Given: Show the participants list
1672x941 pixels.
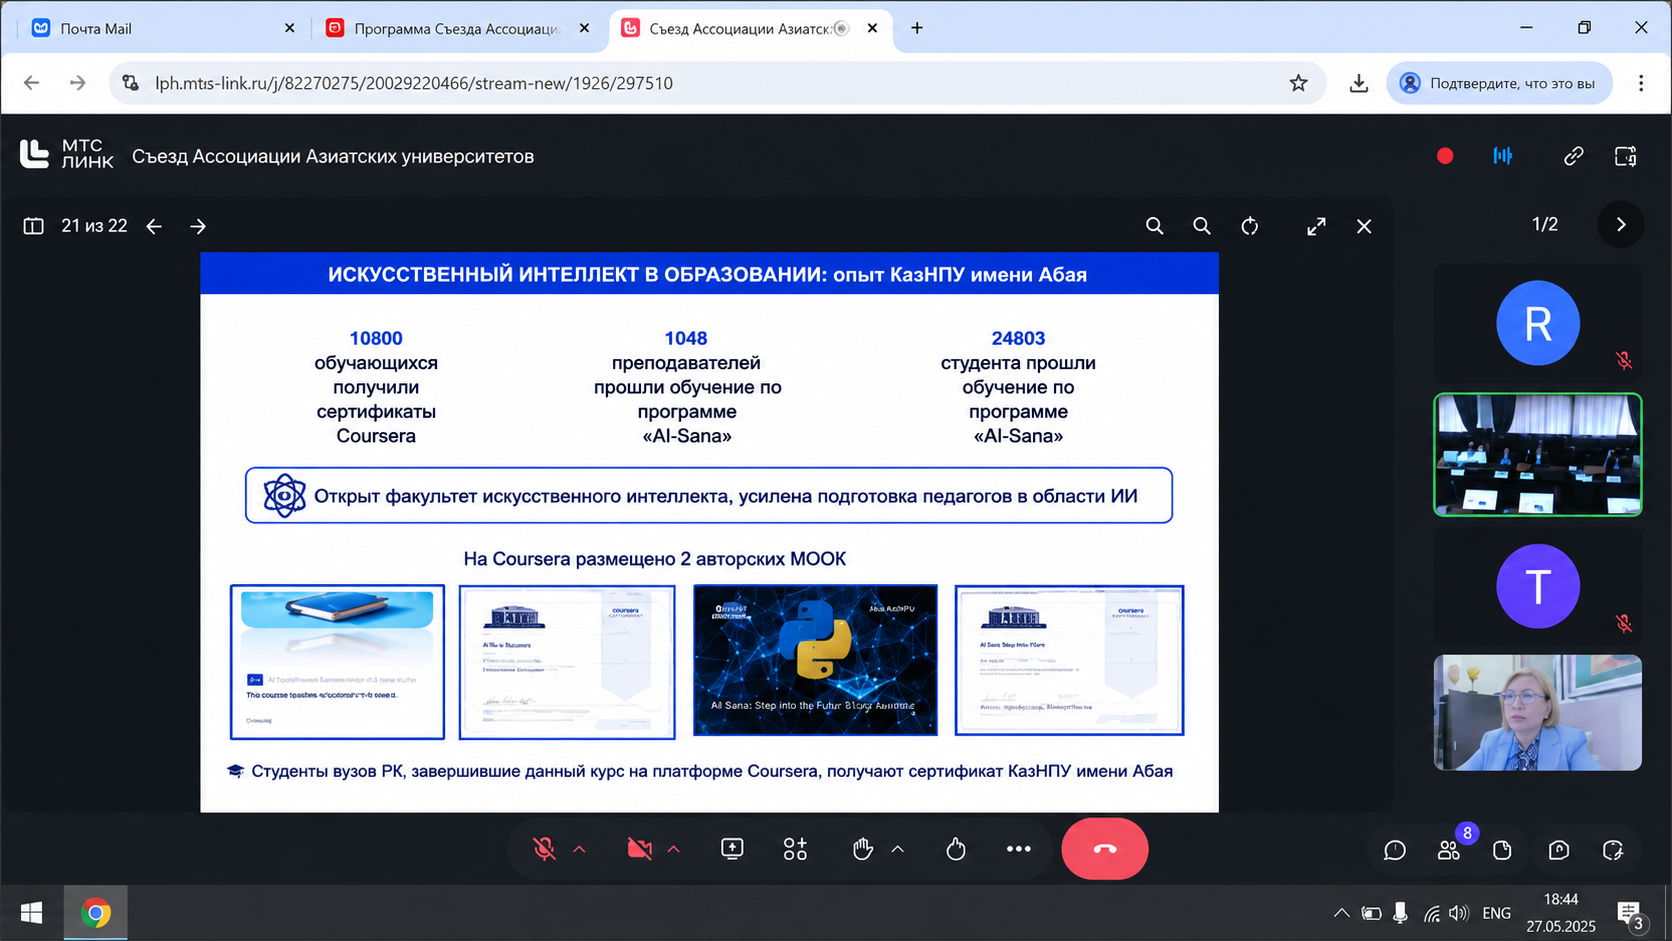Looking at the screenshot, I should 1449,850.
